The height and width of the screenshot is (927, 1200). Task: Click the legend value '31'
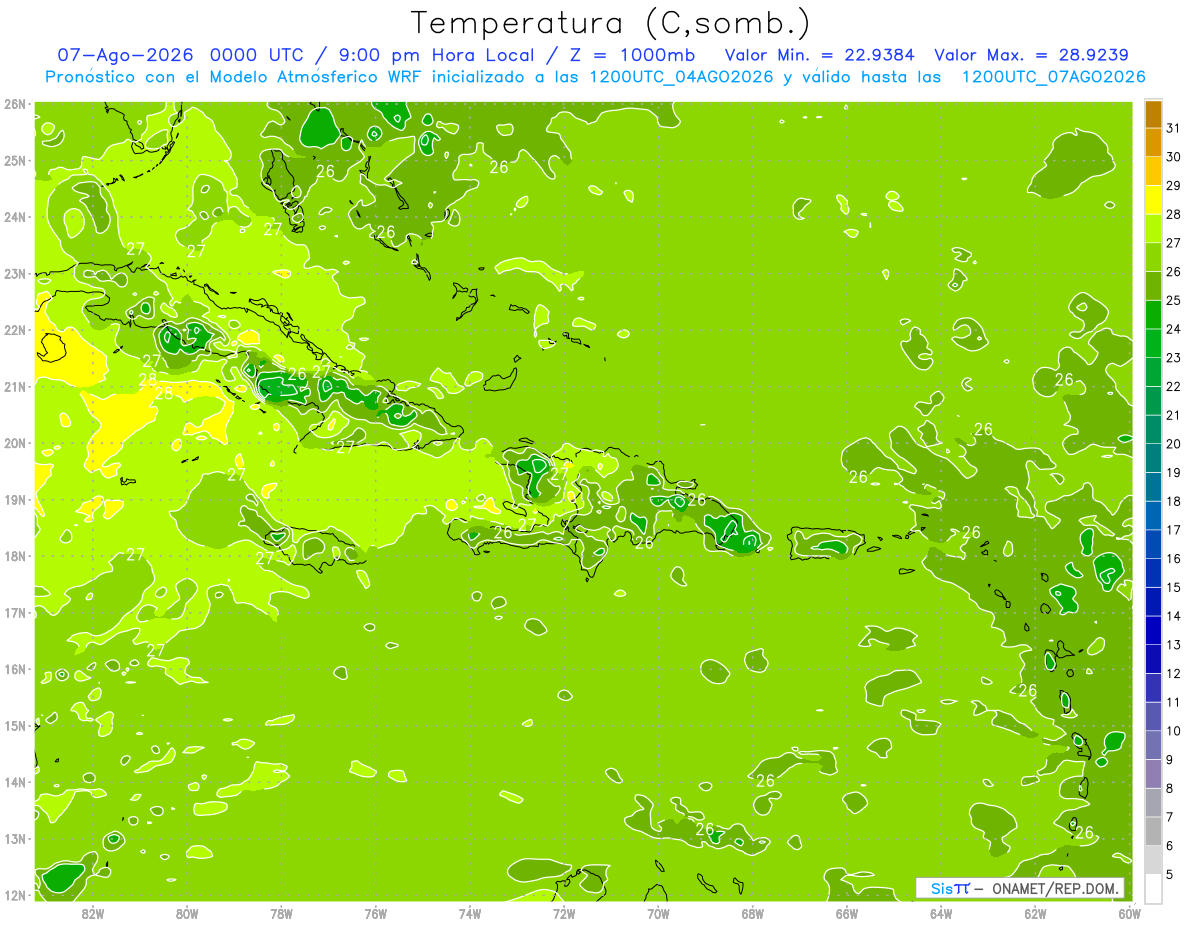pyautogui.click(x=1173, y=128)
